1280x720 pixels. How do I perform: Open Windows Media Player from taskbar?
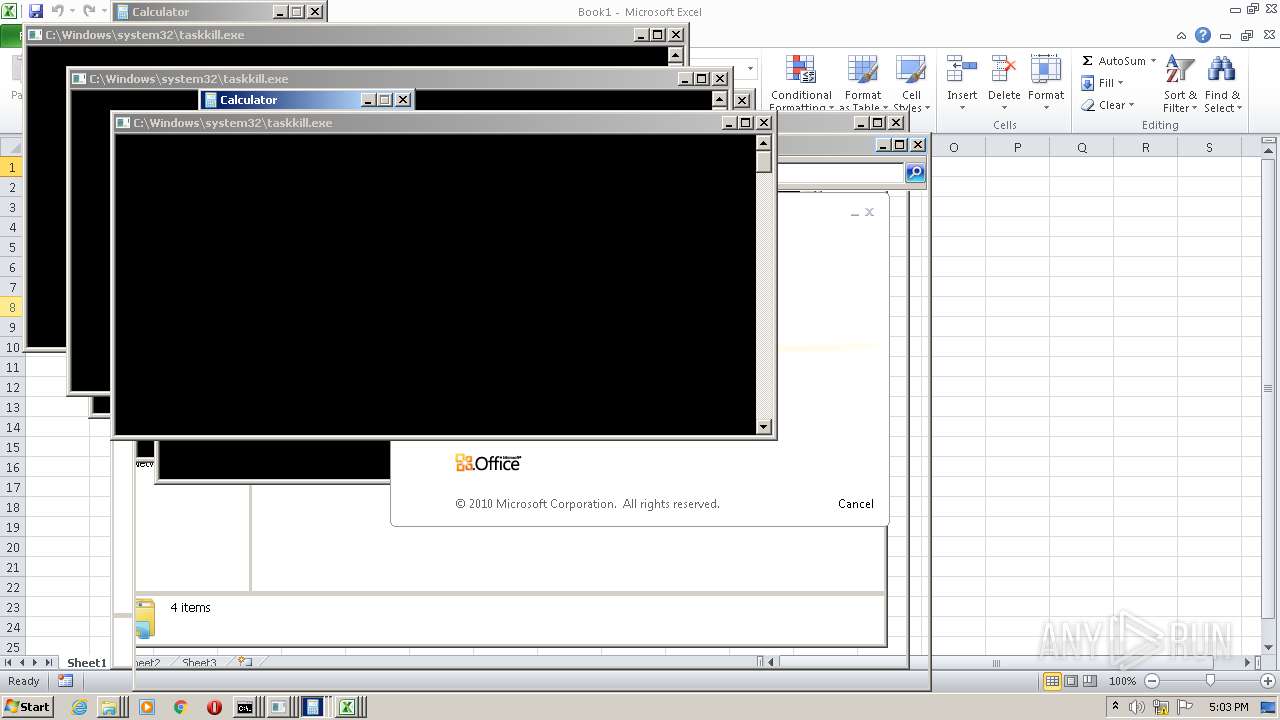(x=147, y=707)
